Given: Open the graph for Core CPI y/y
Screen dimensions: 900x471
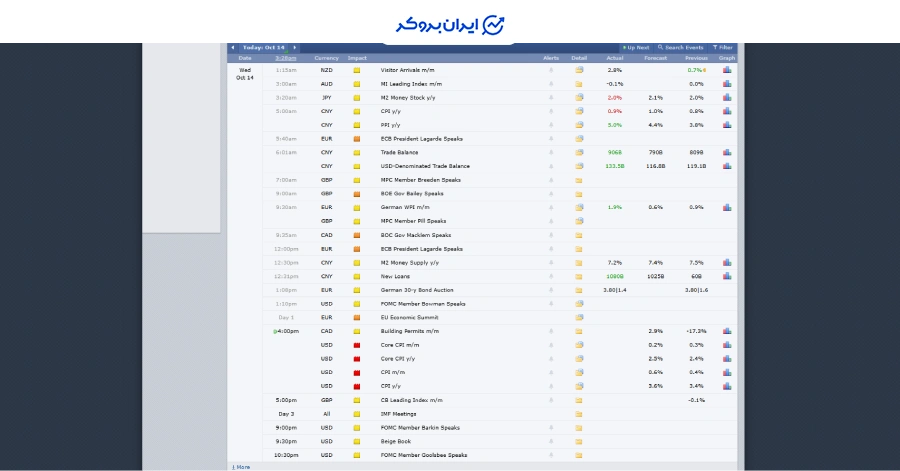Looking at the screenshot, I should (x=727, y=359).
